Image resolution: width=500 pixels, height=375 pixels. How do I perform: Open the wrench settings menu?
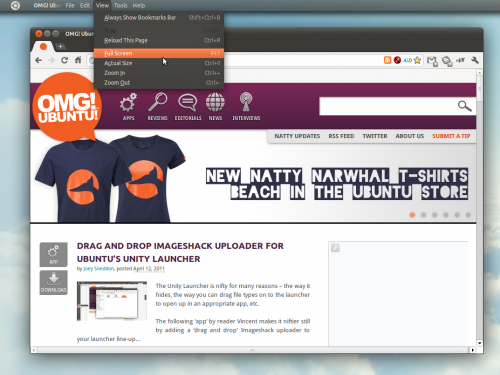pyautogui.click(x=475, y=60)
